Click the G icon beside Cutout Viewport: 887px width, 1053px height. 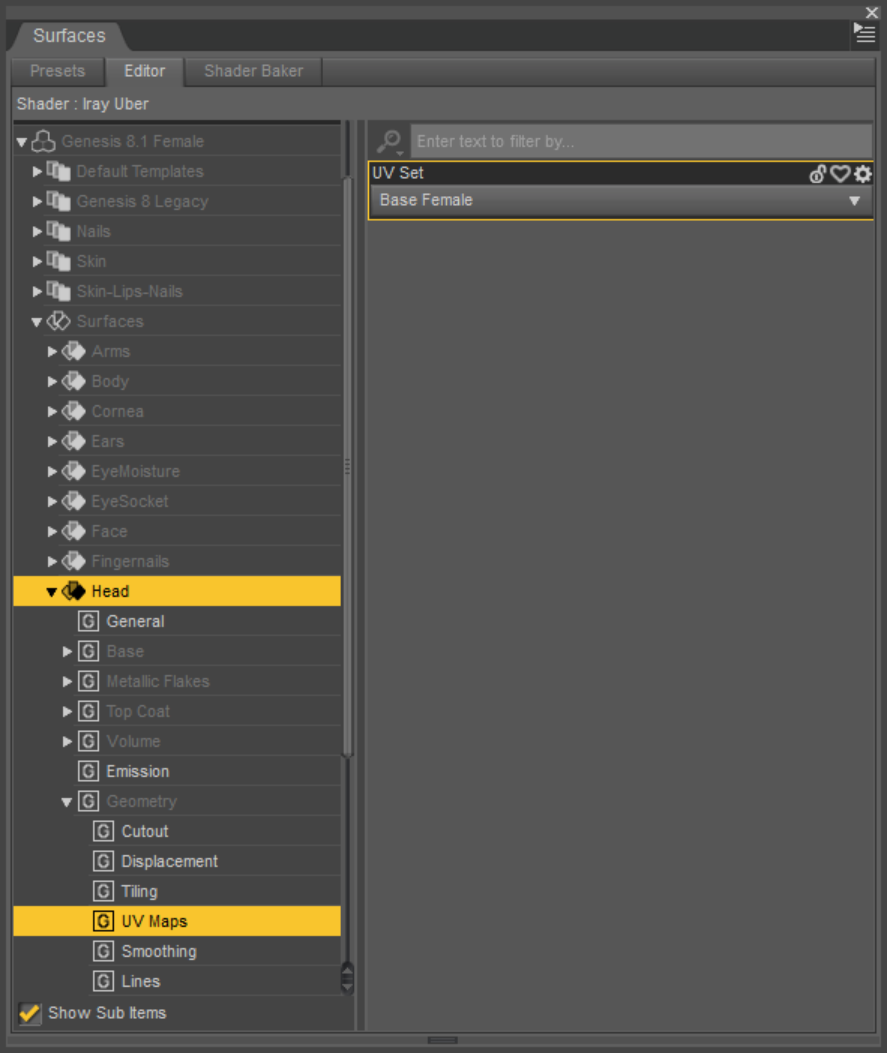tap(103, 831)
